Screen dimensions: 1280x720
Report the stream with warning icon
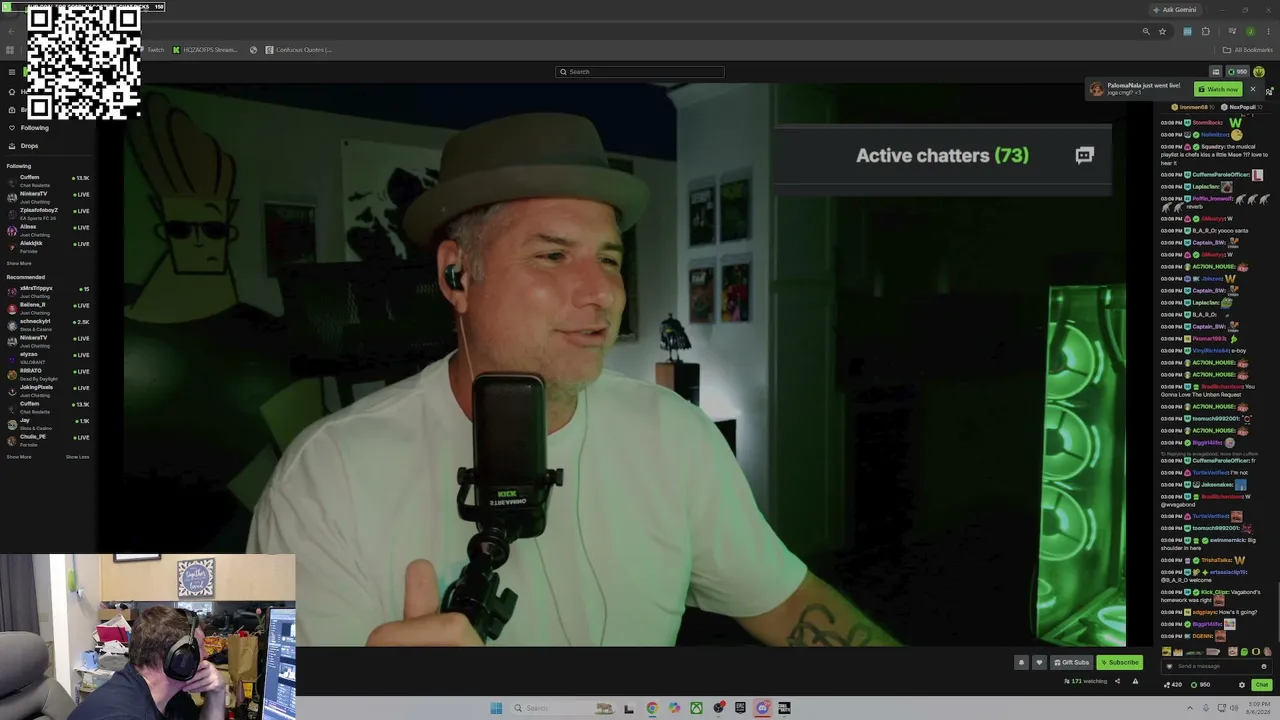[1135, 681]
